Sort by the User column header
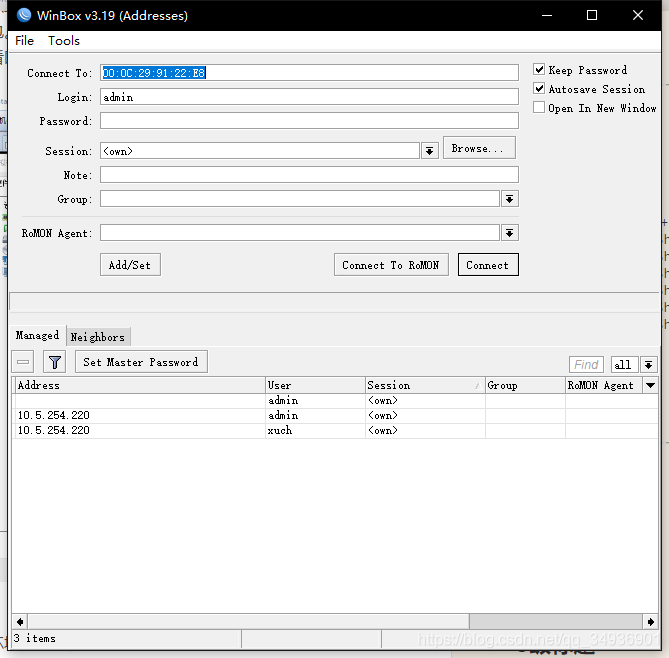Viewport: 669px width, 658px height. (315, 385)
